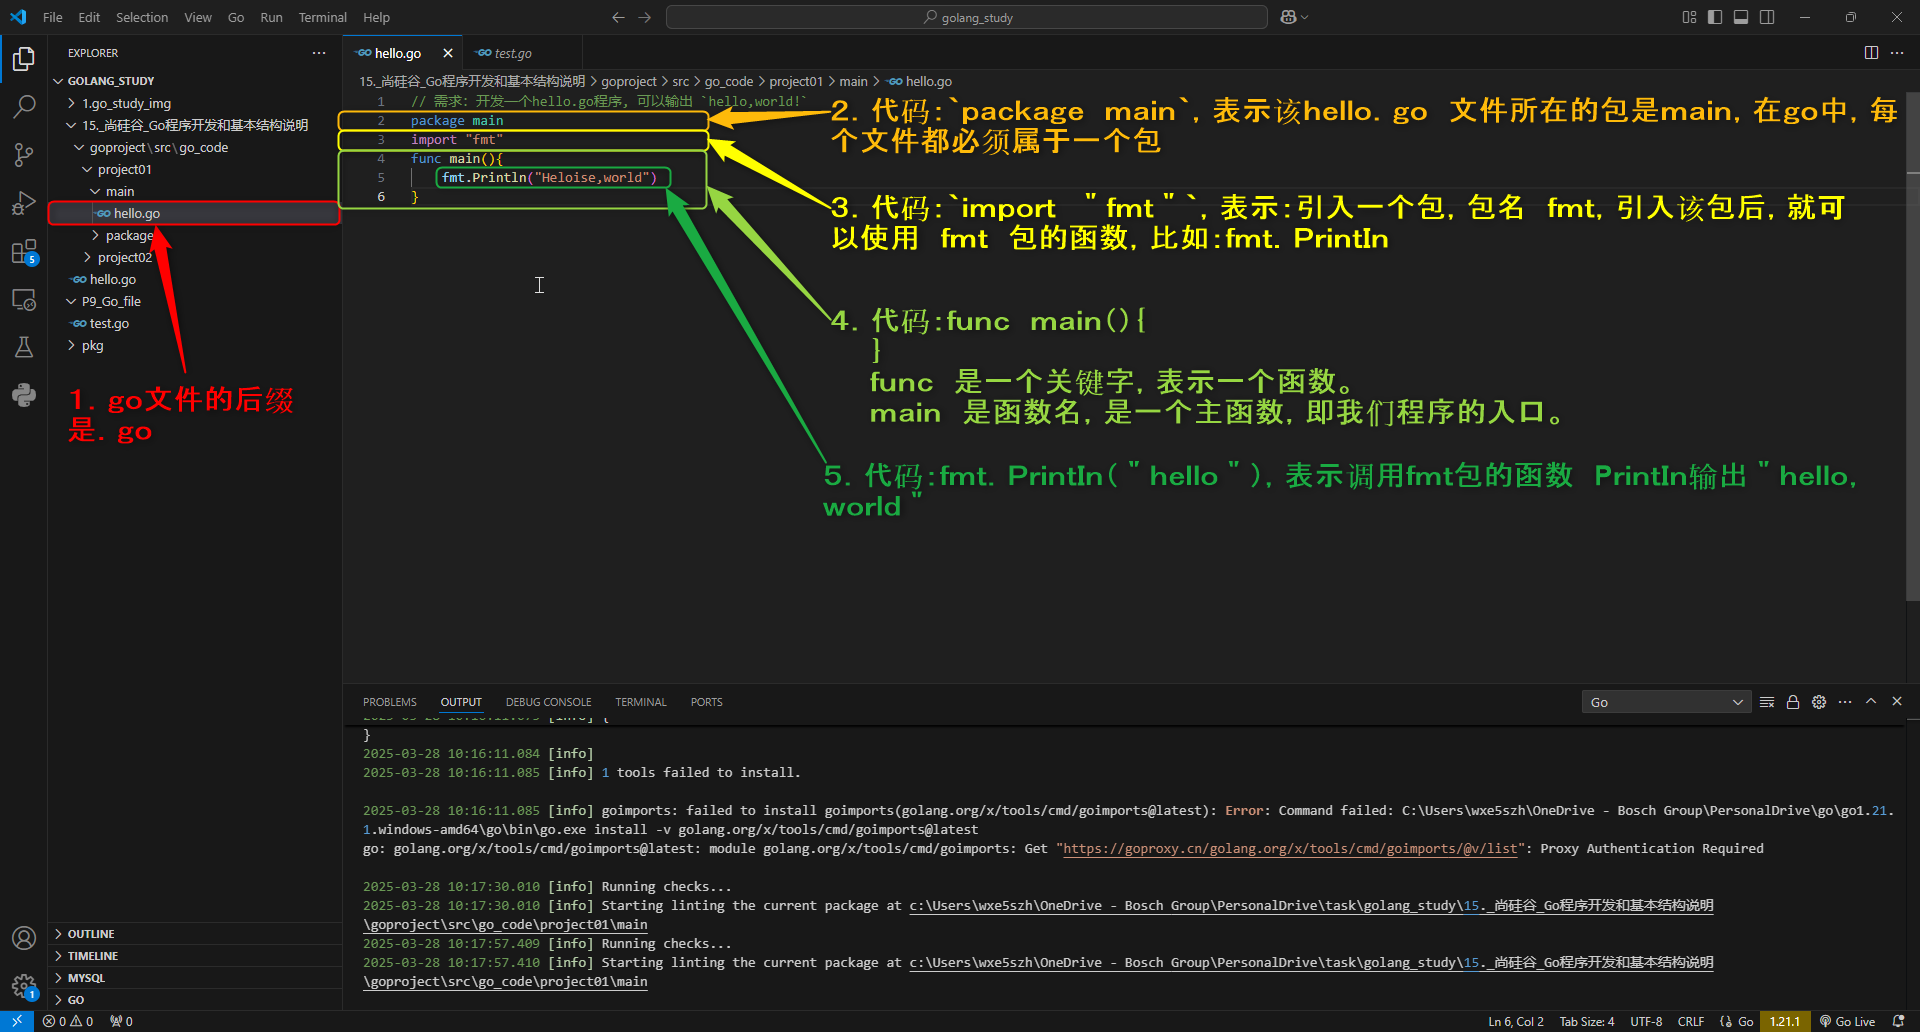Collapse the main folder in explorer

pos(195,191)
